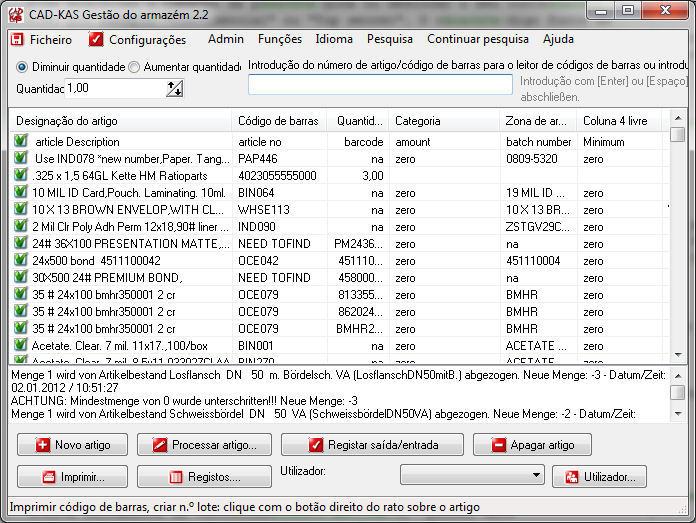Screen dimensions: 696x523
Task: Click the Configurações checkmark icon
Action: [96, 40]
